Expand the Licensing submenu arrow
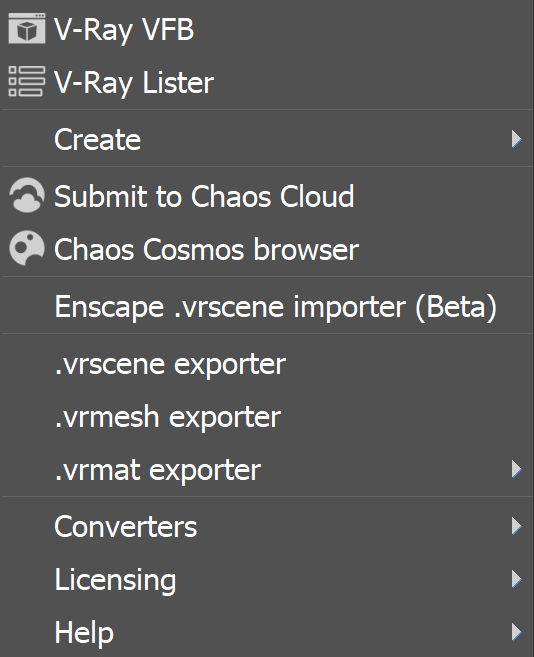Viewport: 534px width, 657px height. (516, 579)
